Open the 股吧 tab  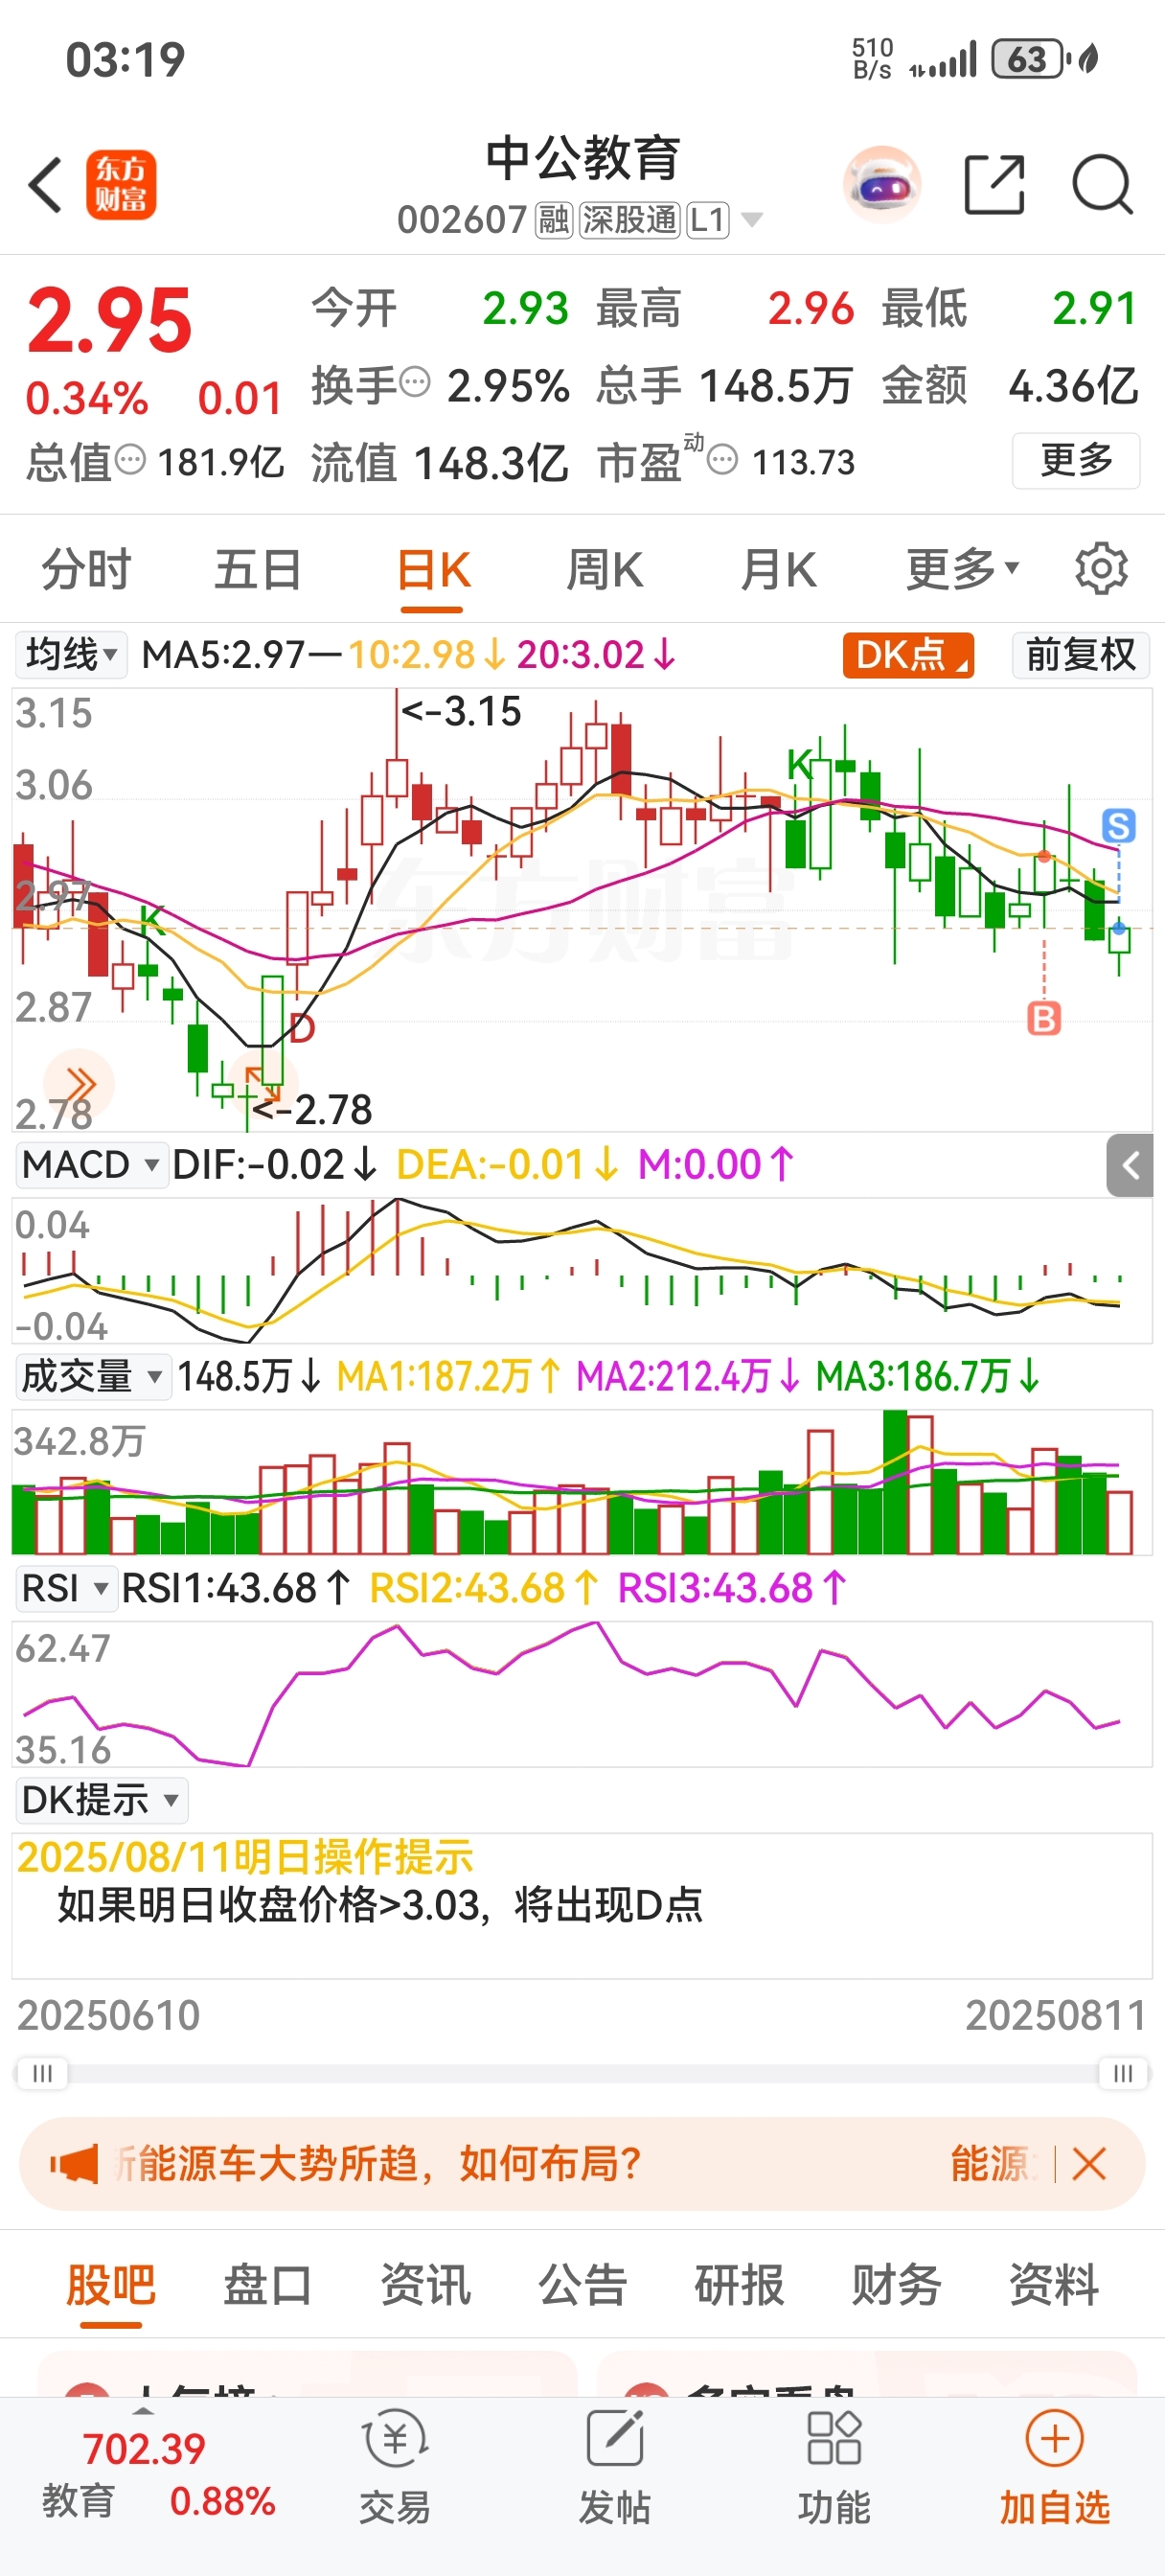[x=111, y=2285]
